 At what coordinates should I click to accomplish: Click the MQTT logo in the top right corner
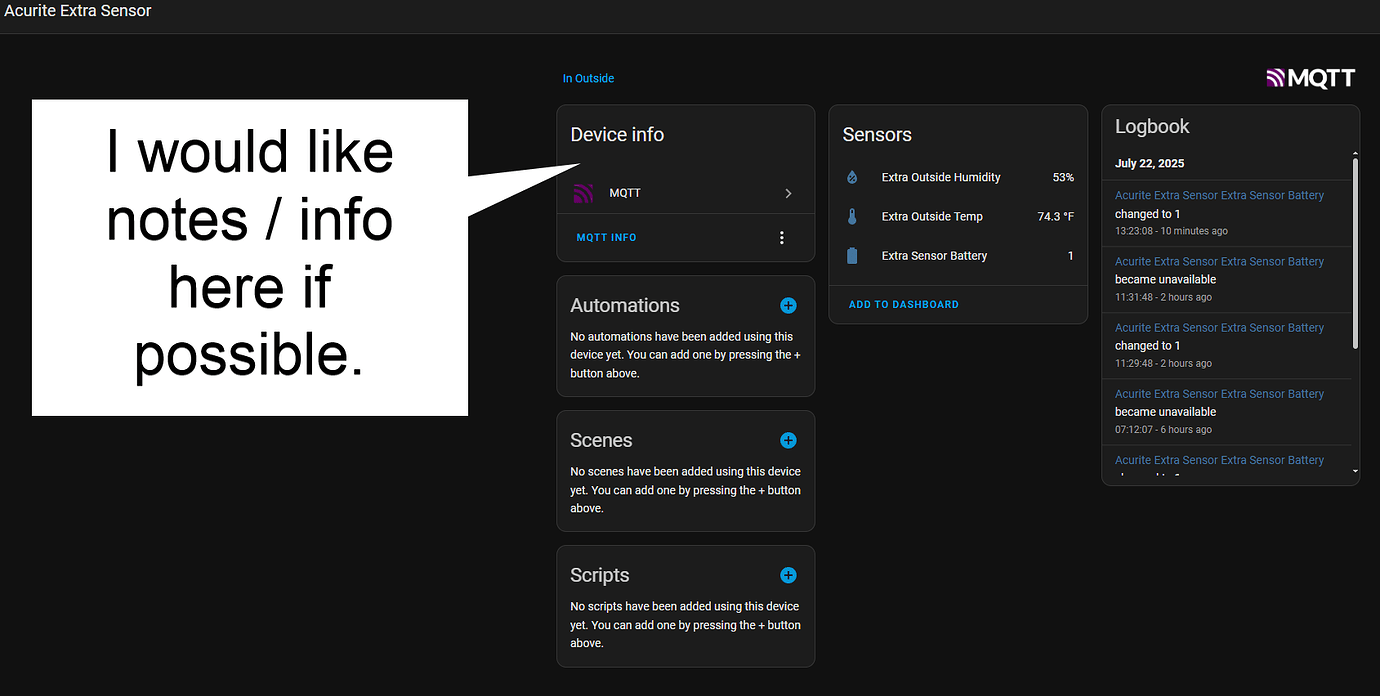tap(1310, 77)
